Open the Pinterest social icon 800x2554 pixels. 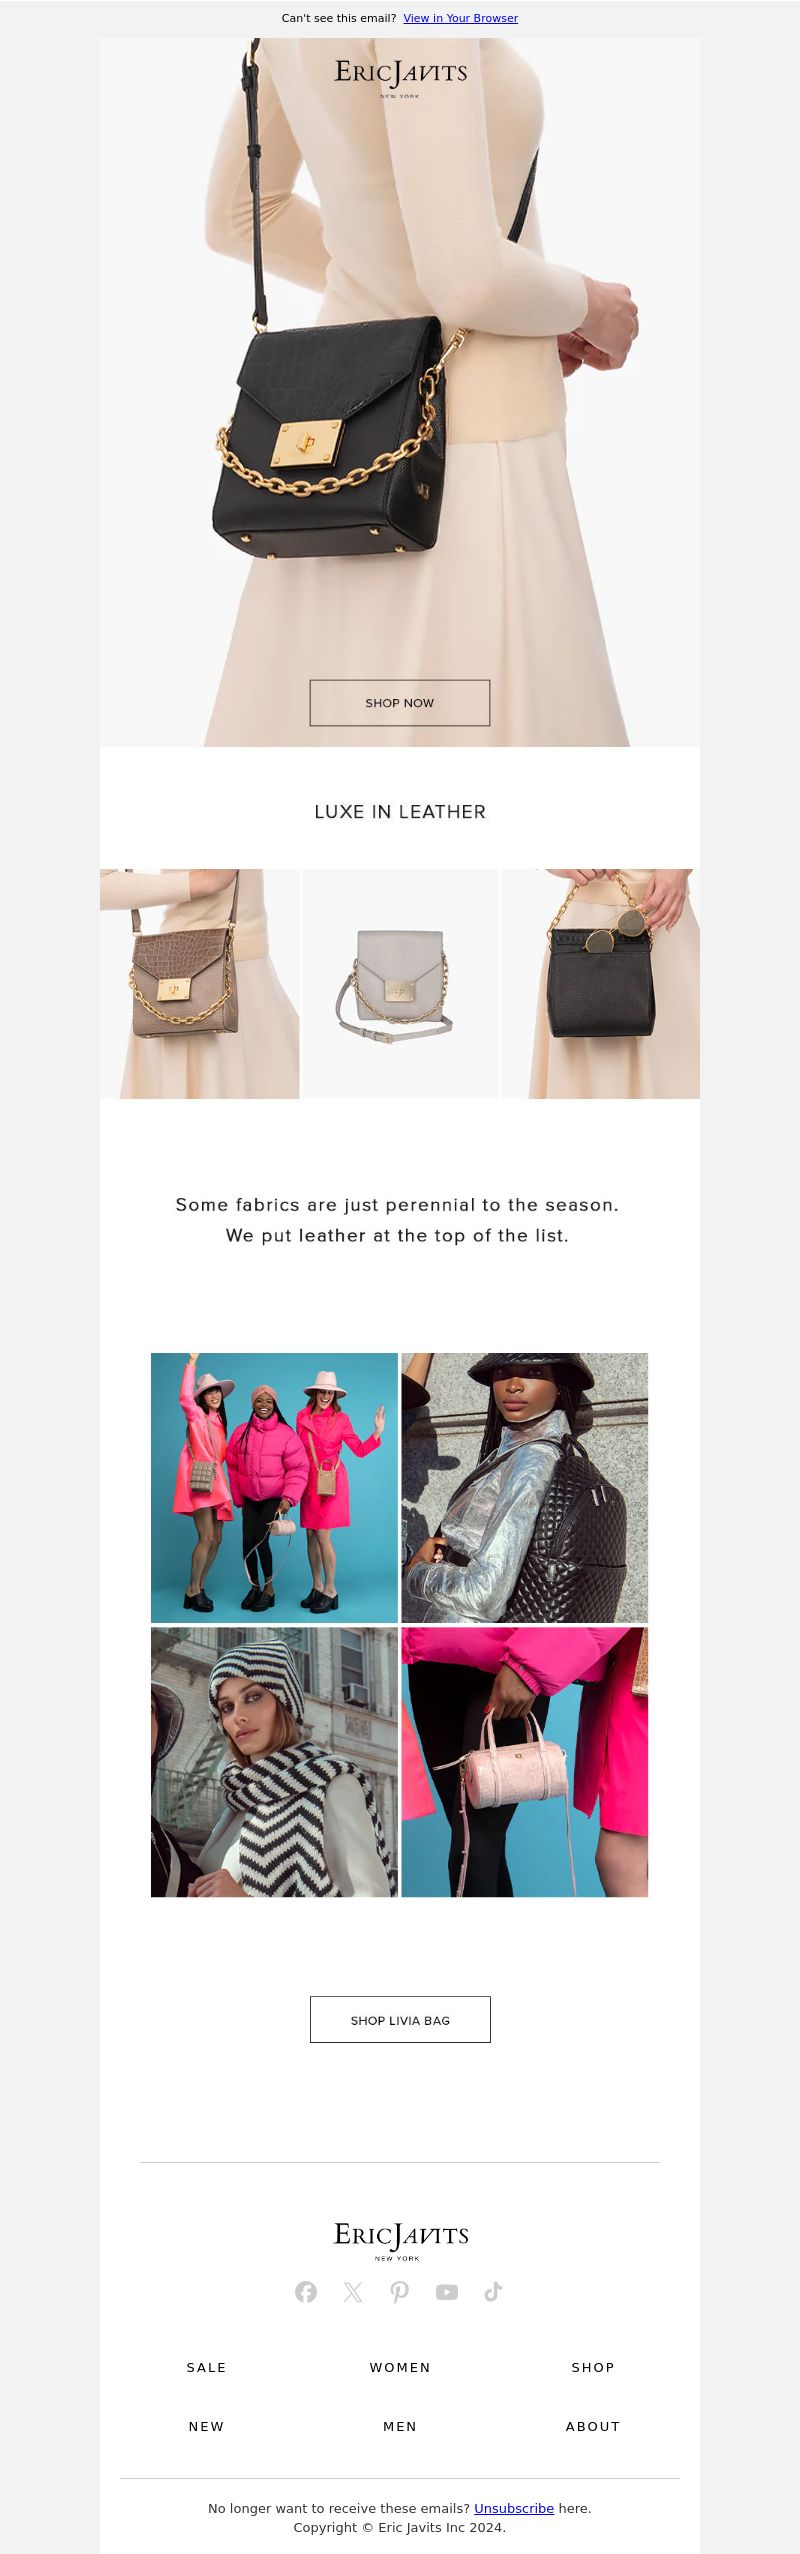[400, 2291]
